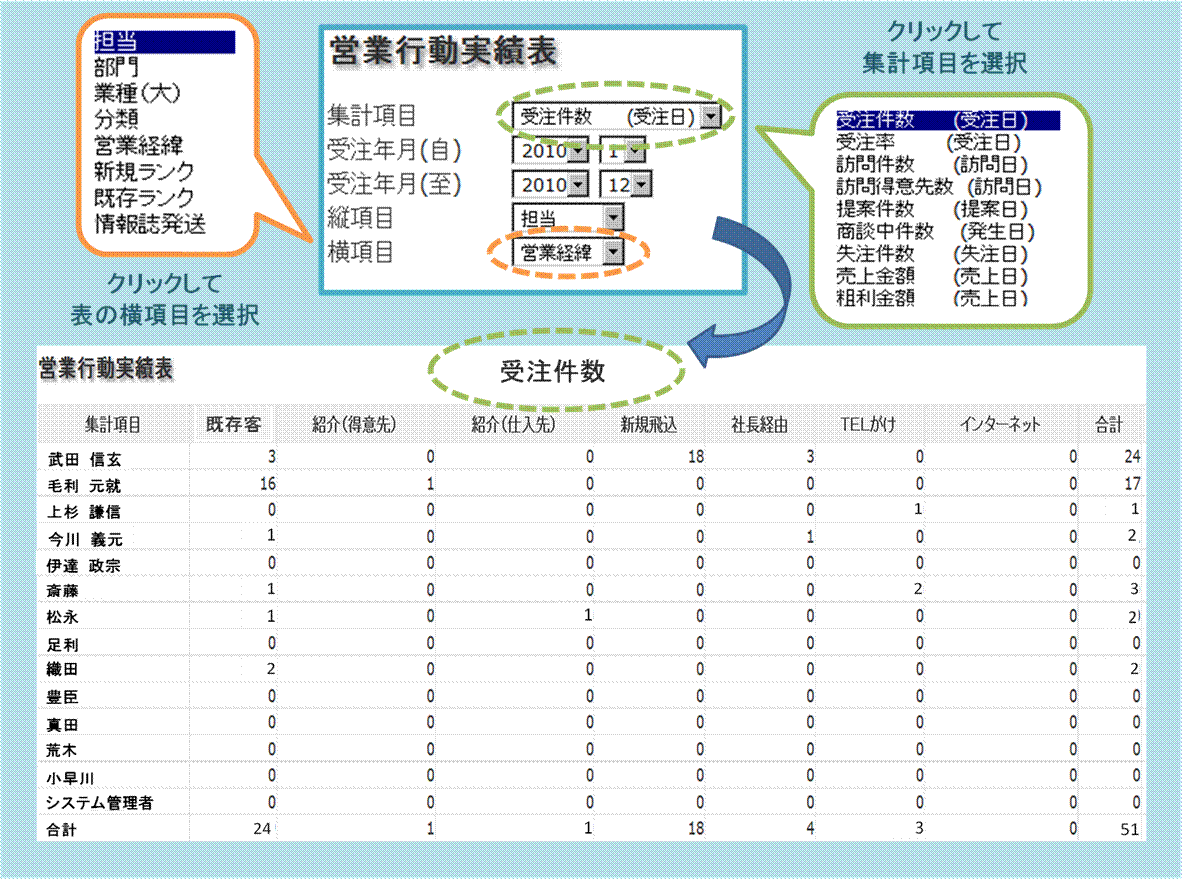Select 部門 in the left list
This screenshot has width=1182, height=879.
tap(117, 68)
